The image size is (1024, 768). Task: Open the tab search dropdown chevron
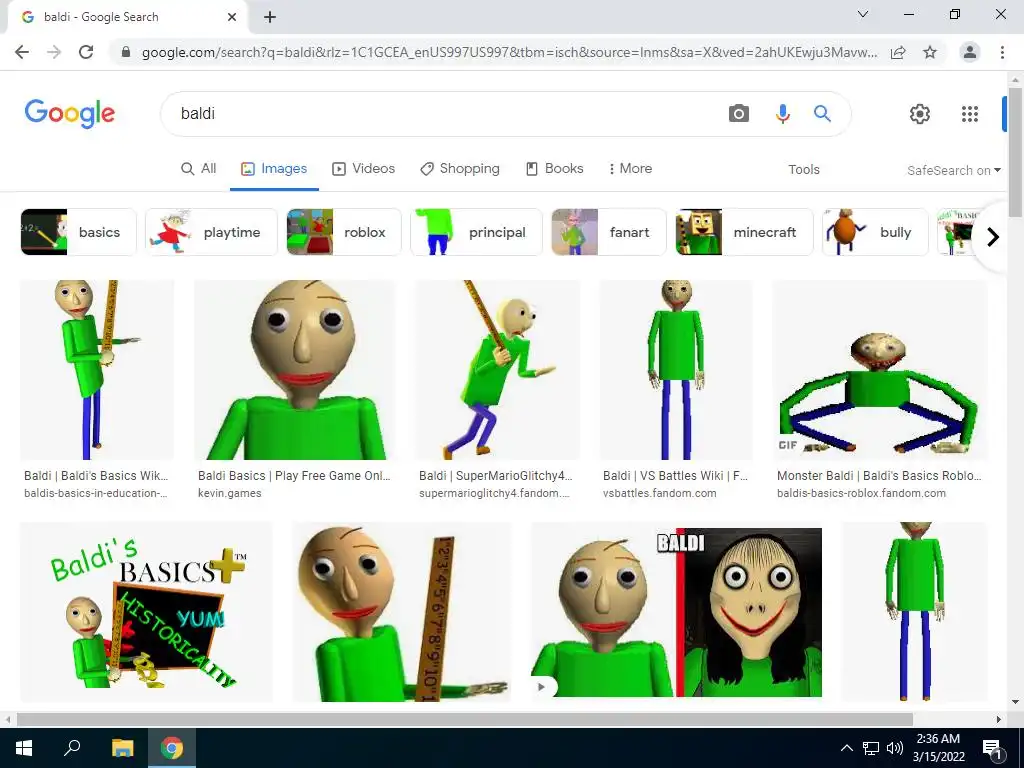tap(863, 14)
